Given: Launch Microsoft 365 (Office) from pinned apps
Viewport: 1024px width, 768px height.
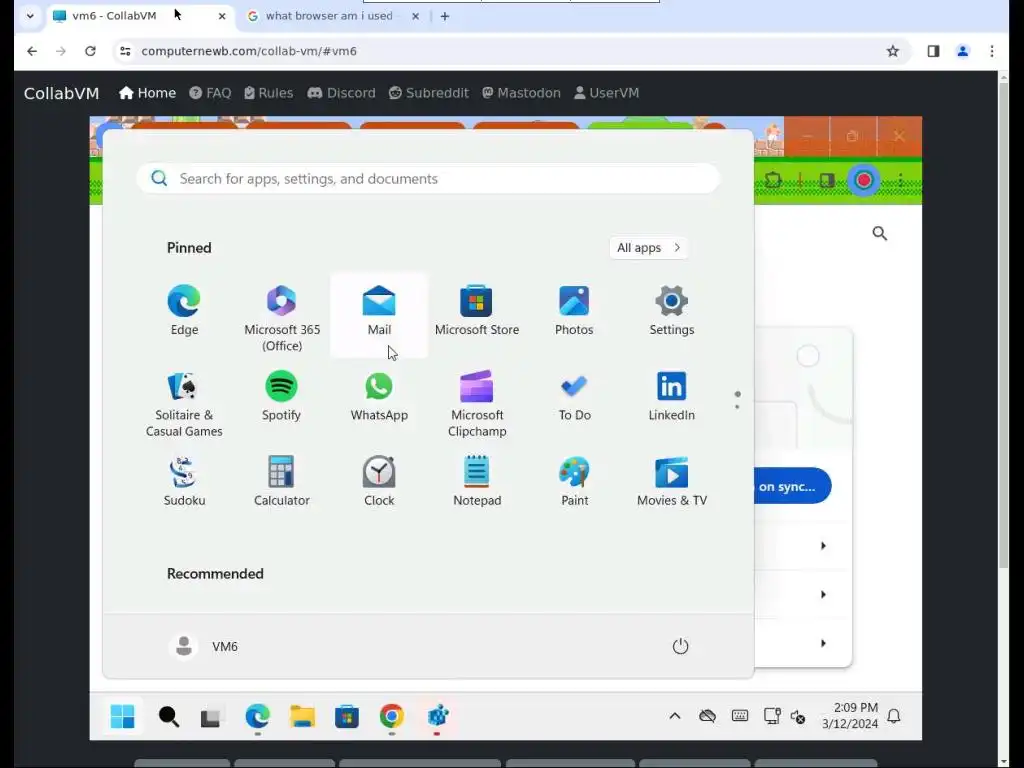Looking at the screenshot, I should pyautogui.click(x=282, y=318).
